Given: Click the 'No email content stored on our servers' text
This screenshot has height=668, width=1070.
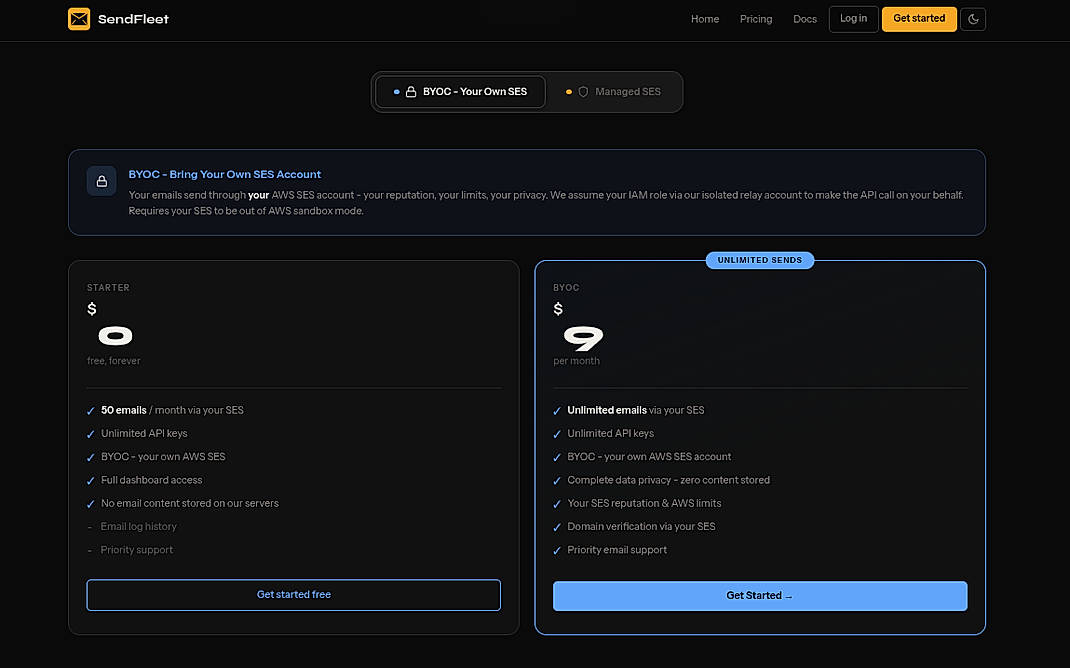Looking at the screenshot, I should tap(190, 503).
